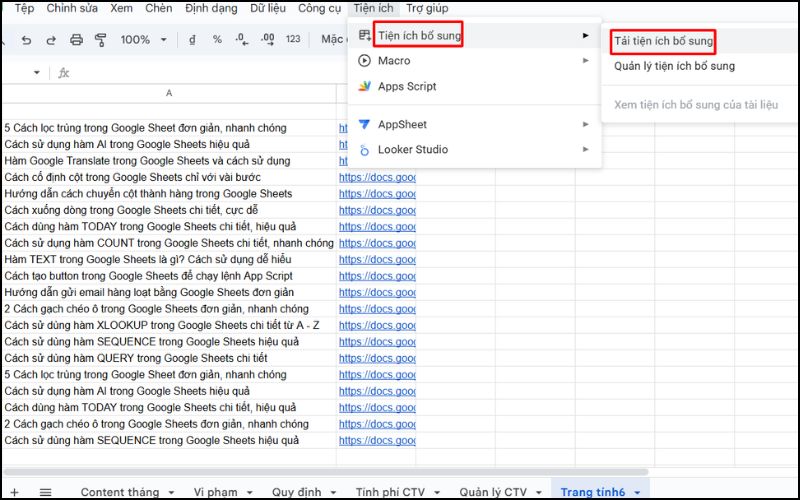
Task: Apply the đ currency format
Action: pyautogui.click(x=192, y=40)
